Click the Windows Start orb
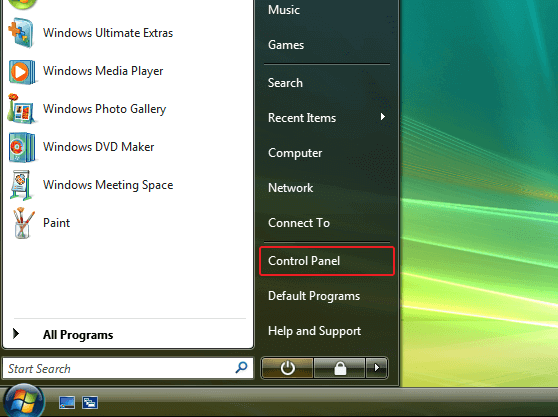 [23, 401]
